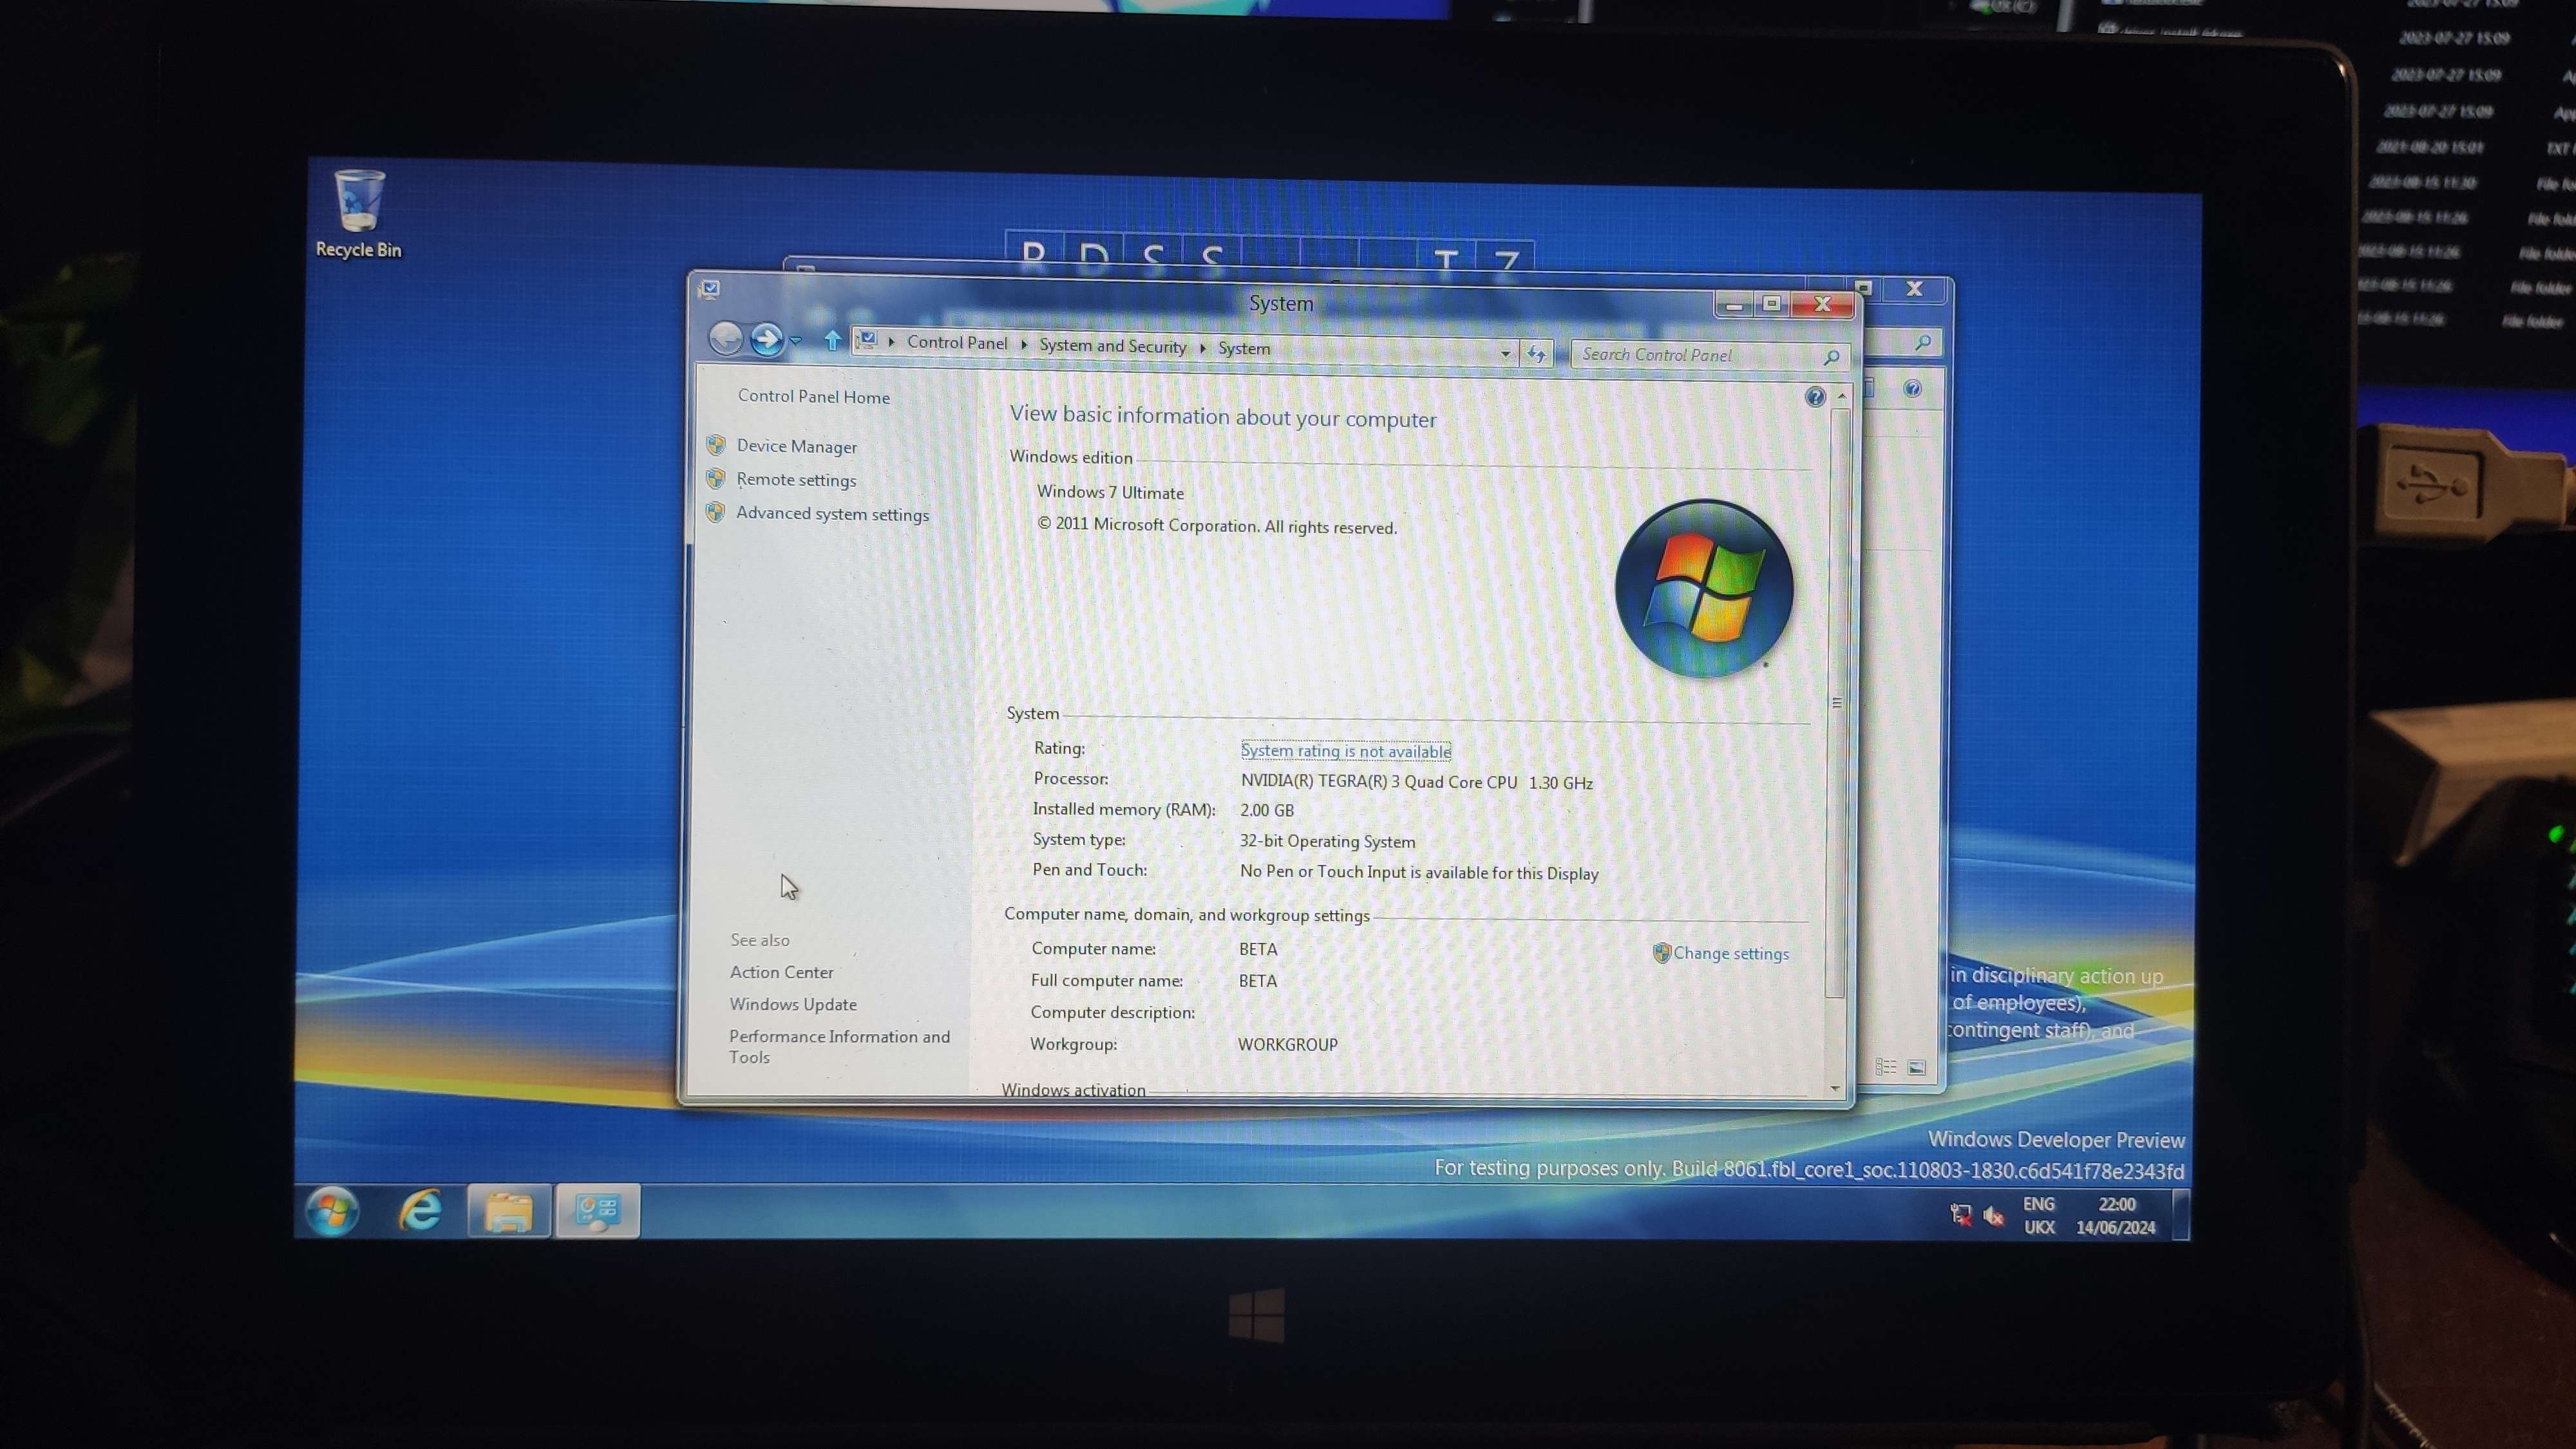The image size is (2576, 1449).
Task: Click the network tray icon
Action: click(x=1960, y=1215)
